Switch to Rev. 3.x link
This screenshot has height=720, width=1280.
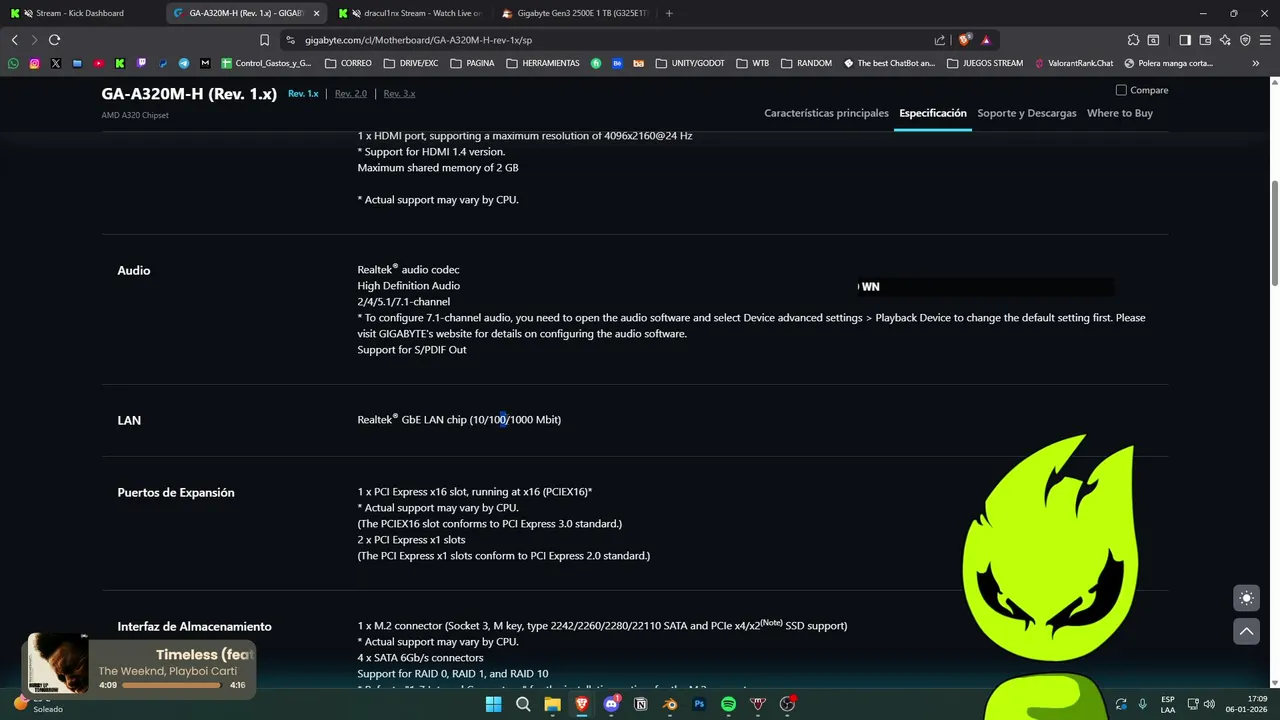[399, 93]
